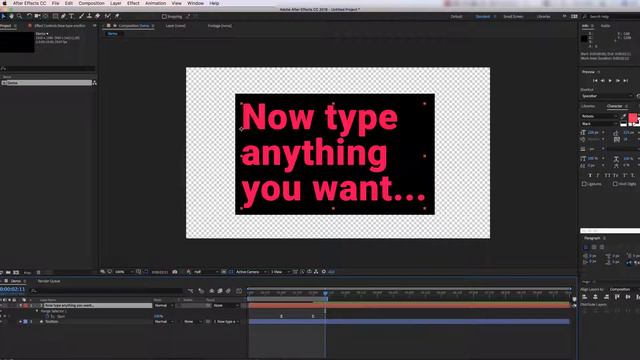Open the Animation menu
This screenshot has width=640, height=360.
[156, 3]
